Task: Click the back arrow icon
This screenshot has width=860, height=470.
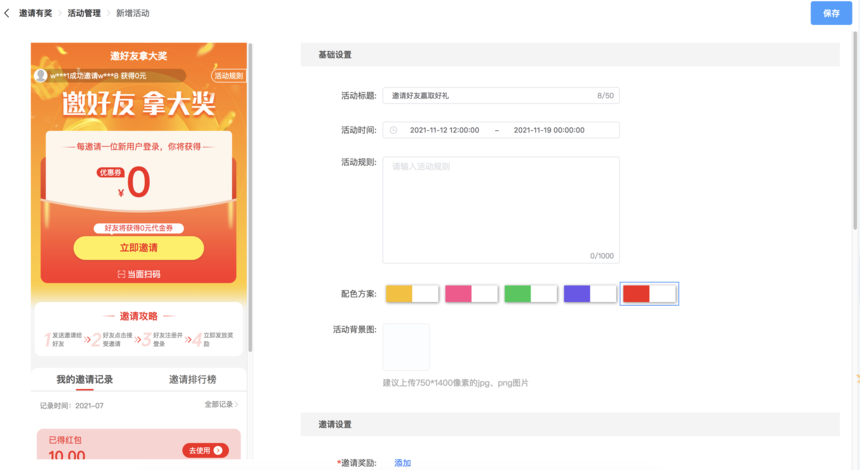Action: point(7,13)
